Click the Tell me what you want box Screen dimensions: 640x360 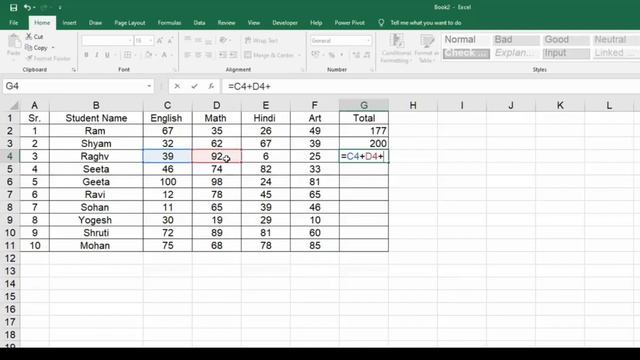pos(426,23)
